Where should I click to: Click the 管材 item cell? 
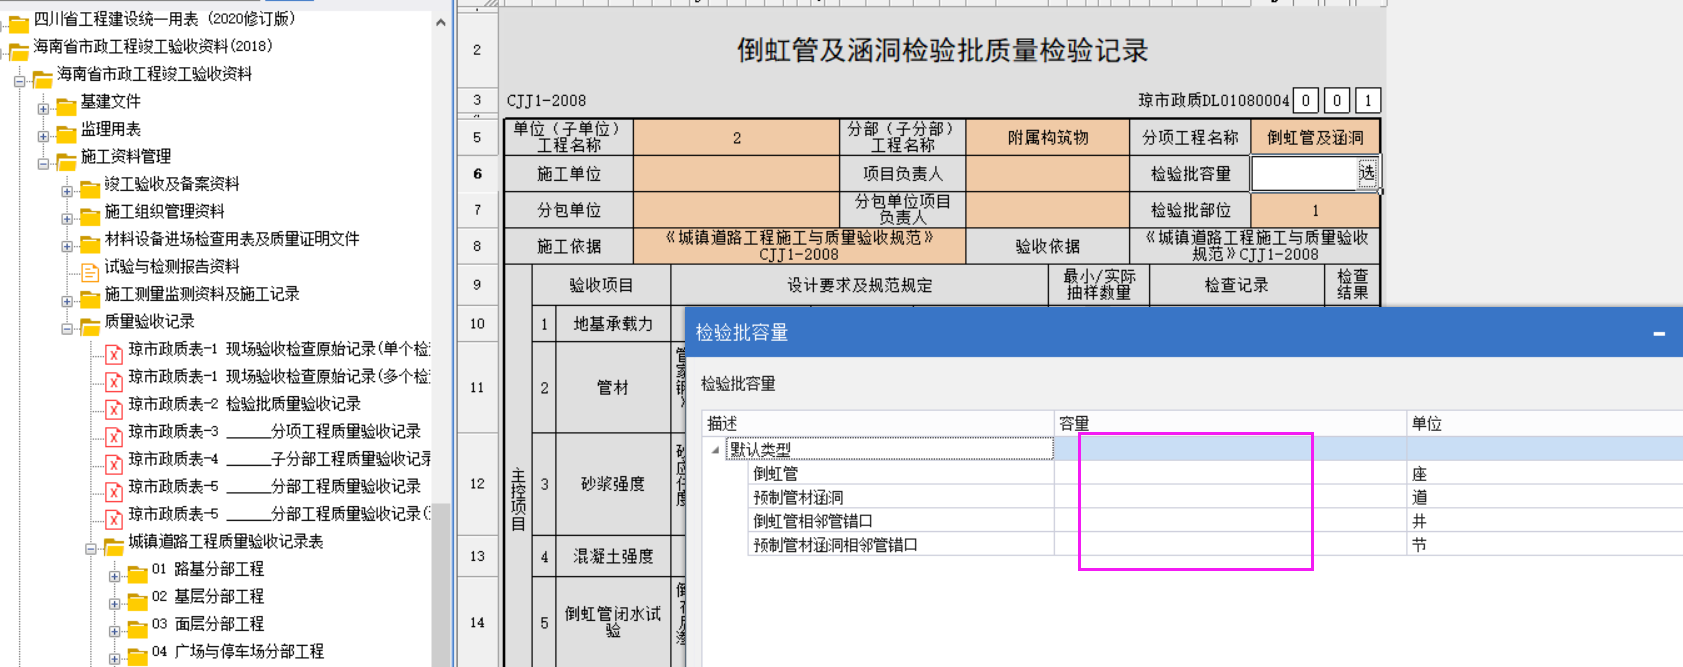point(612,387)
